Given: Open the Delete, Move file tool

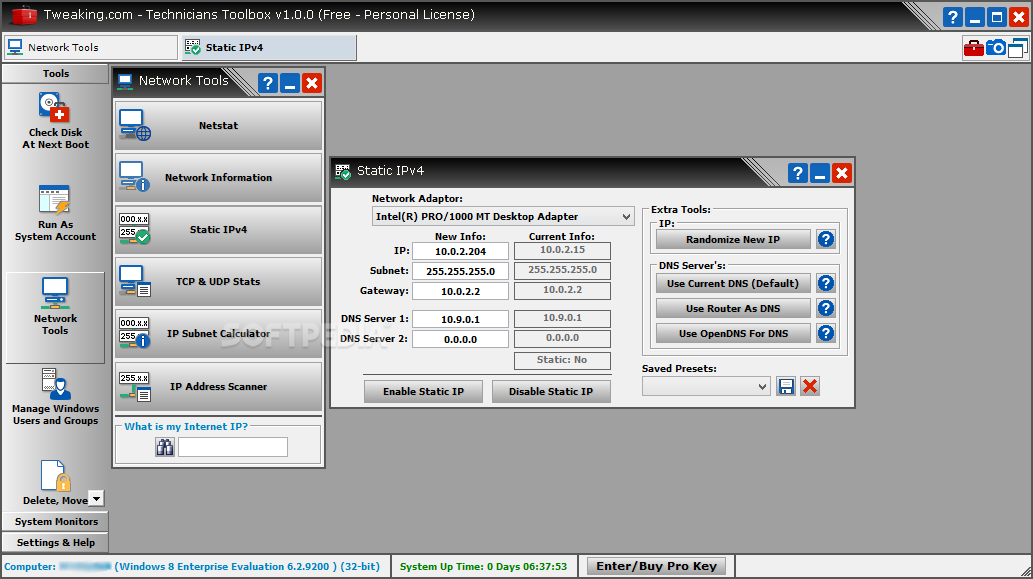Looking at the screenshot, I should pyautogui.click(x=53, y=483).
